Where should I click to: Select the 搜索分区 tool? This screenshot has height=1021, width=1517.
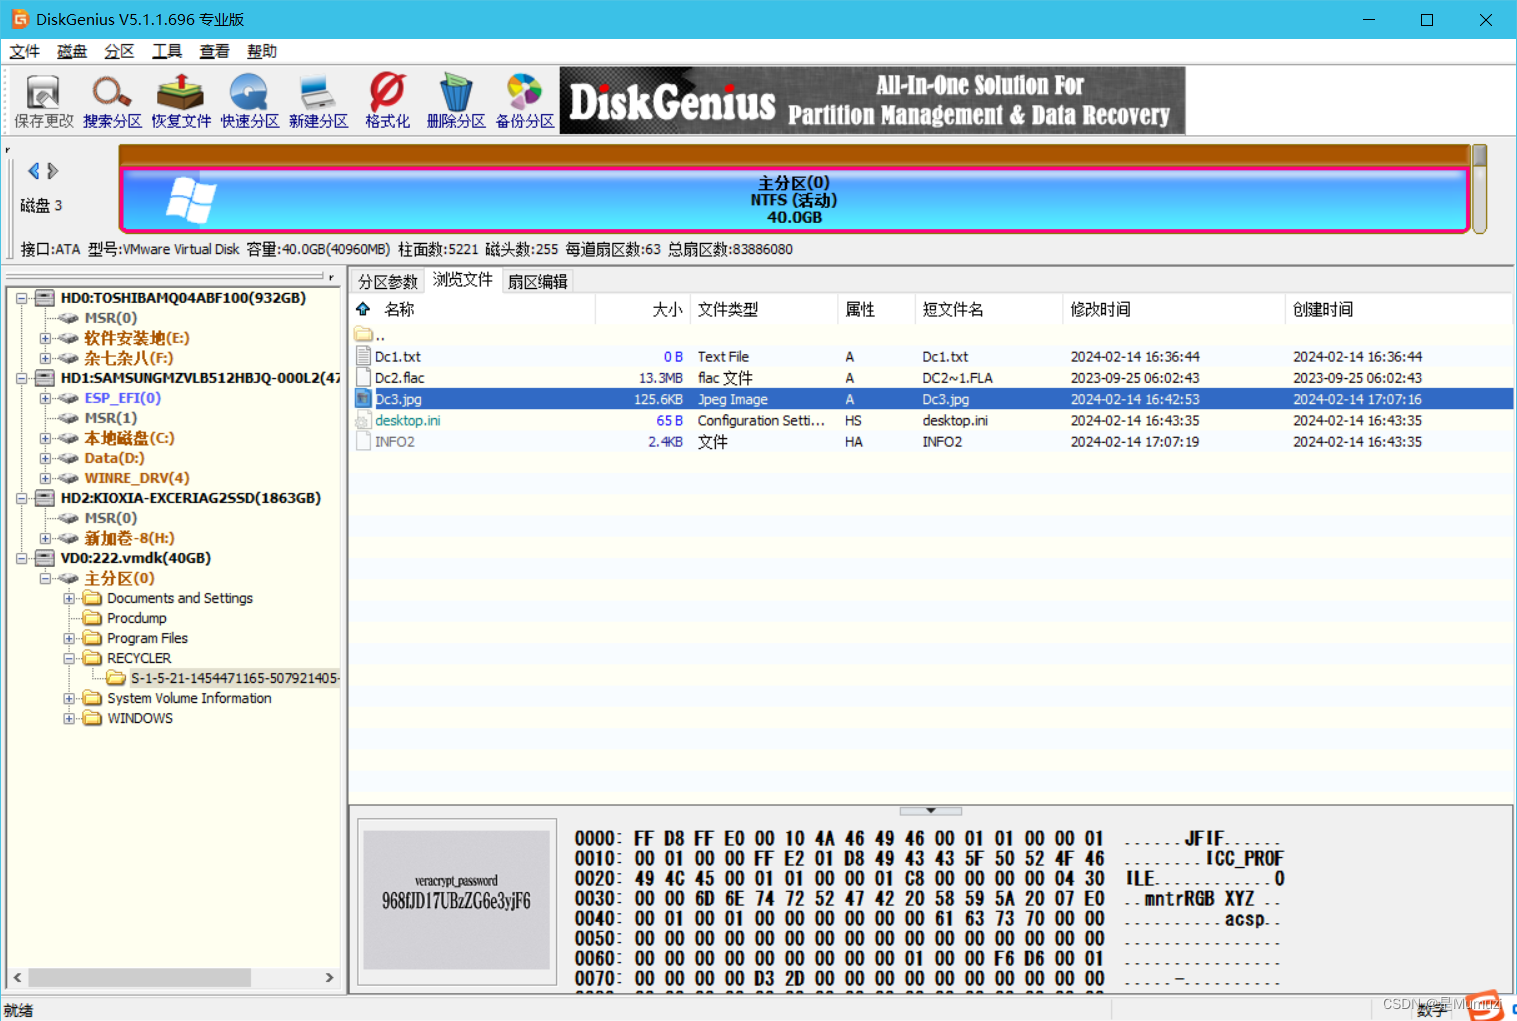(111, 99)
